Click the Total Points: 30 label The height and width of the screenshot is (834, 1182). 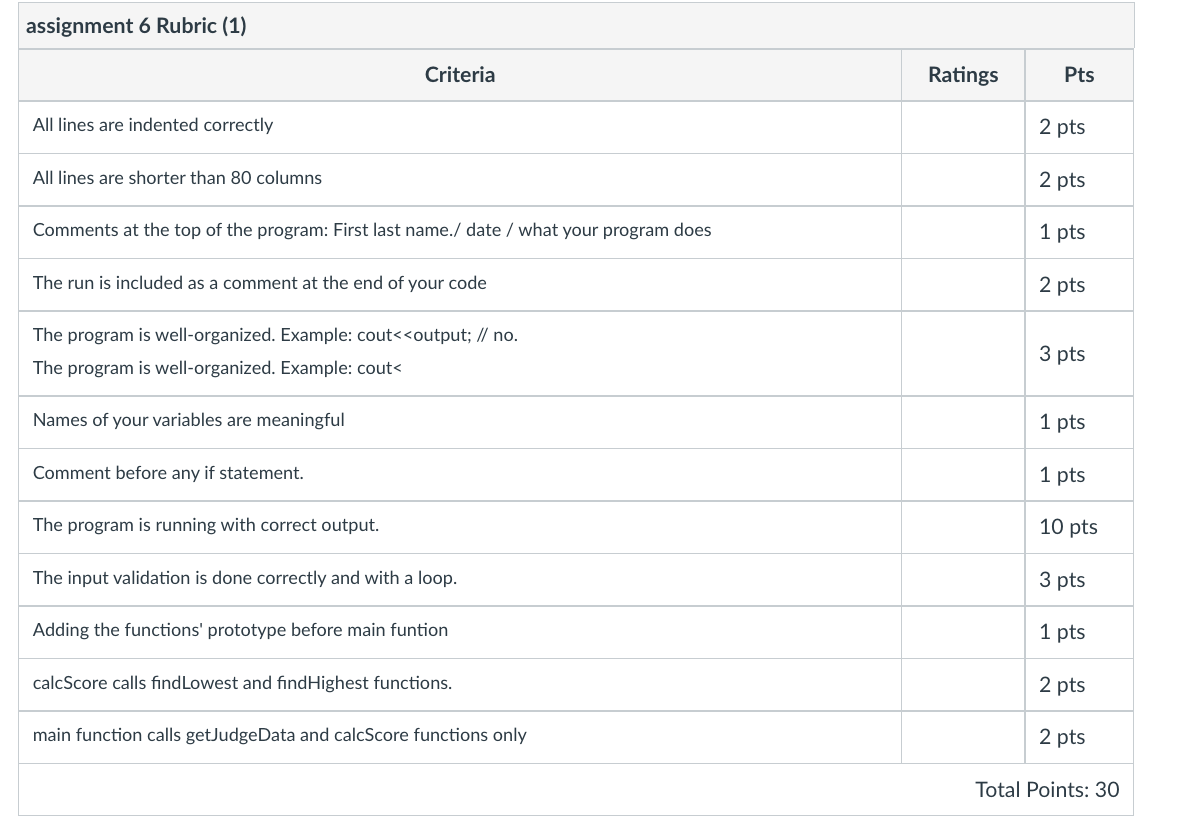pos(1047,790)
